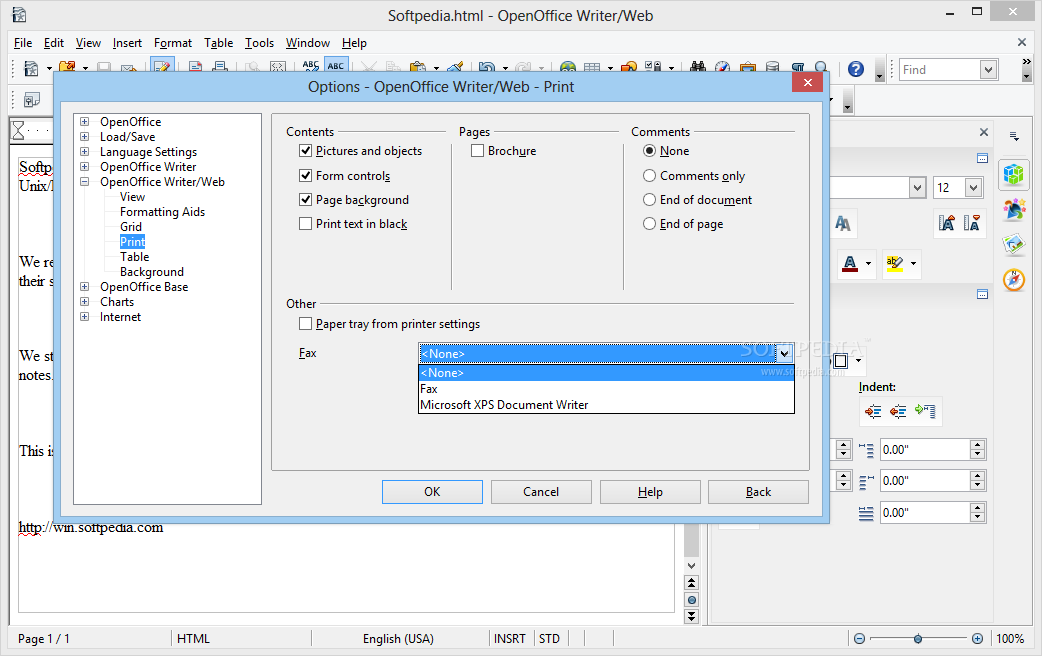Click the Highlighting marker icon
This screenshot has height=656, width=1042.
click(x=894, y=263)
